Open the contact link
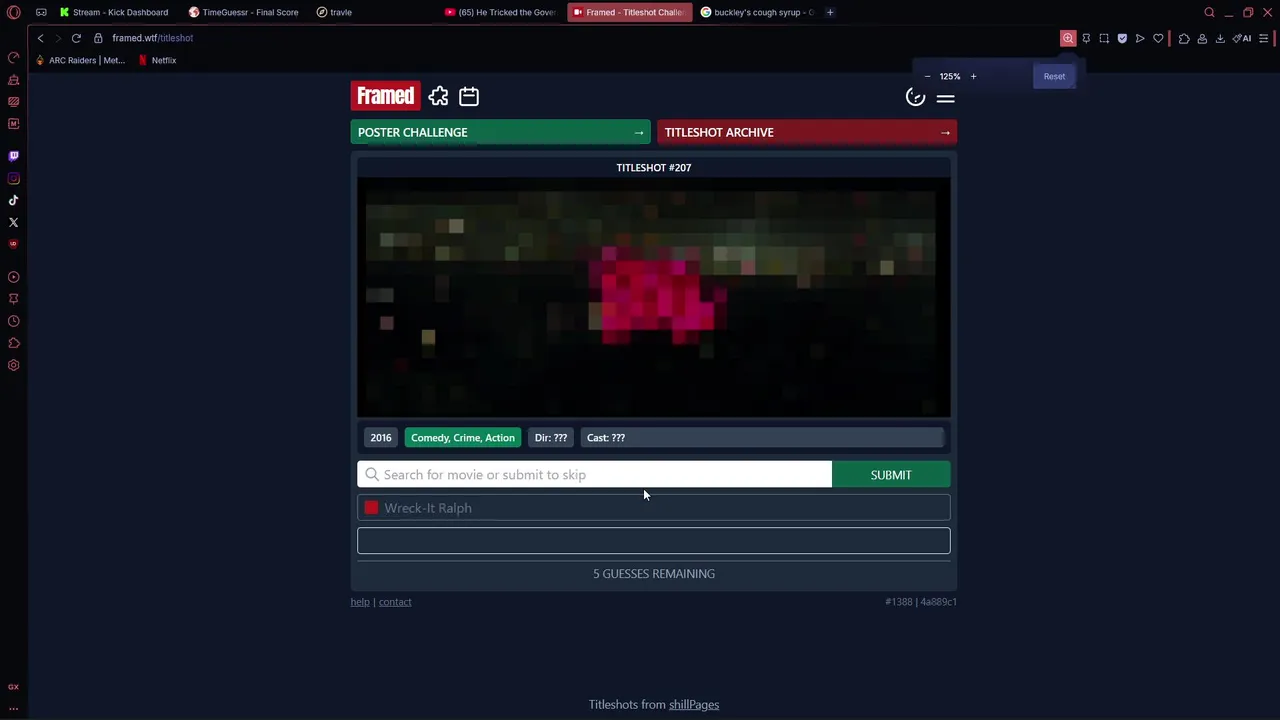The image size is (1280, 720). point(395,602)
